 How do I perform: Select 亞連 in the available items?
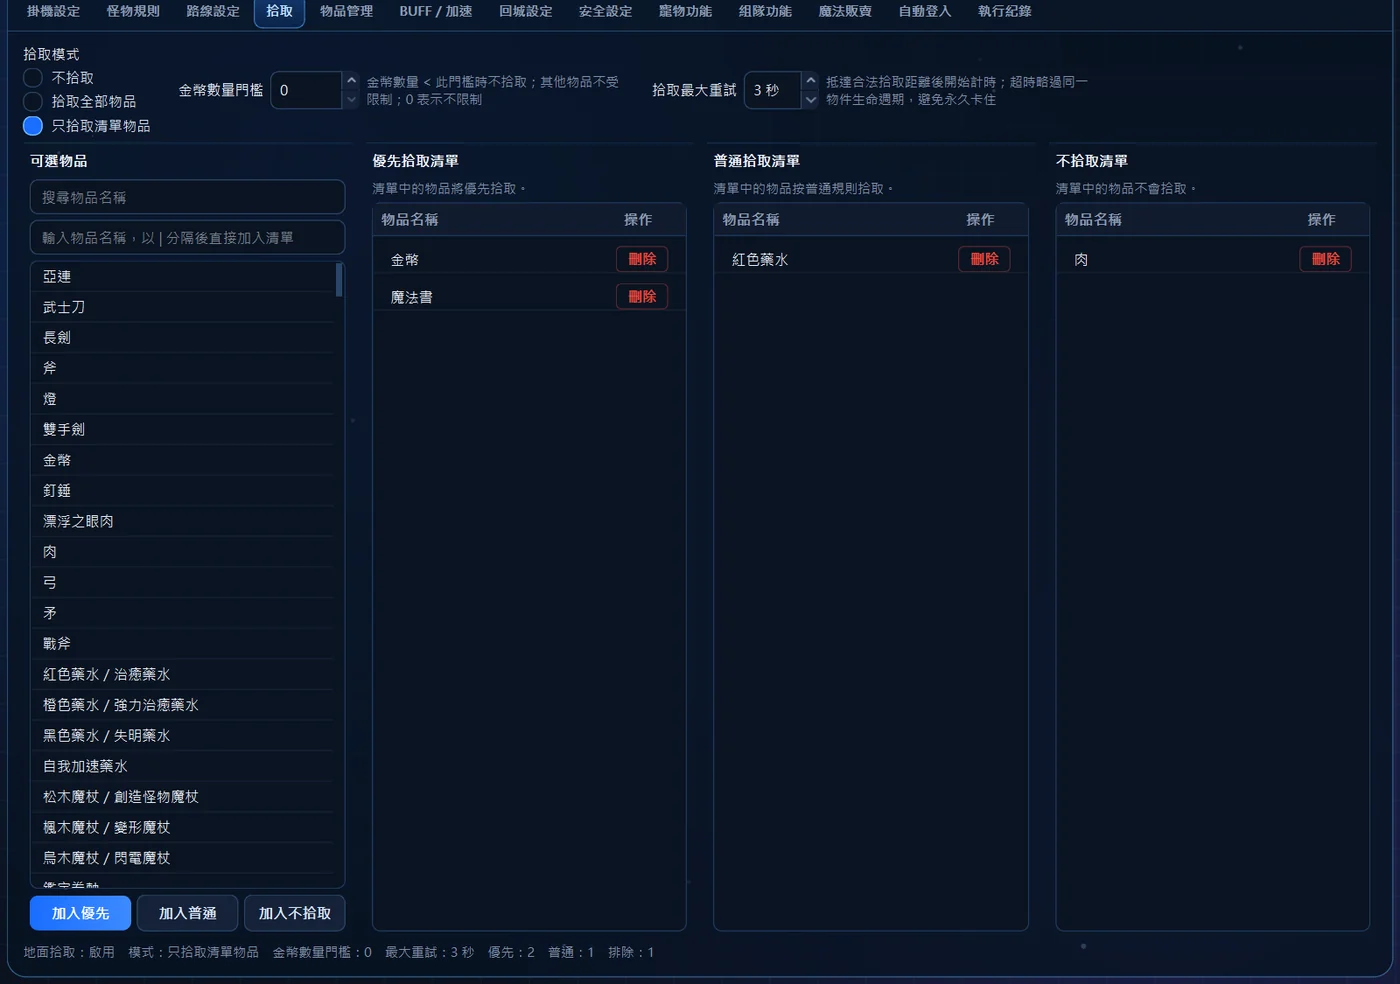(x=184, y=277)
